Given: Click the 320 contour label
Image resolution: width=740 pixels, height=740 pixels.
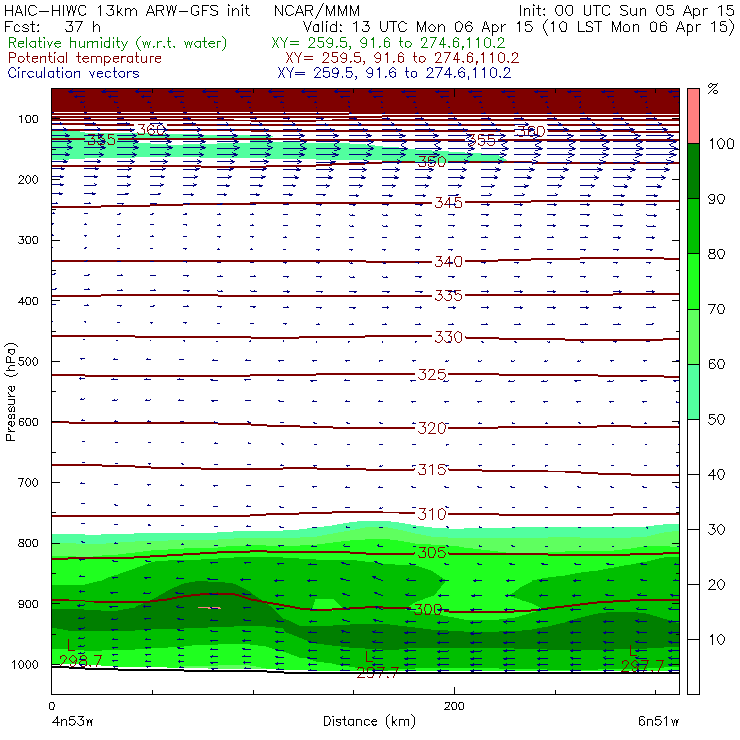Looking at the screenshot, I should tap(432, 429).
